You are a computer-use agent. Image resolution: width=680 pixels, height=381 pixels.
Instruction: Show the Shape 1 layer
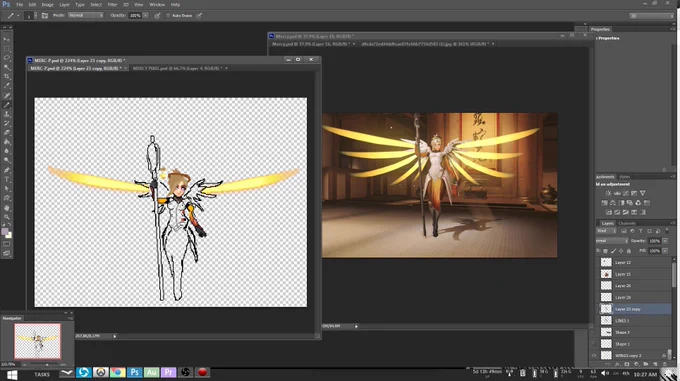pyautogui.click(x=594, y=344)
